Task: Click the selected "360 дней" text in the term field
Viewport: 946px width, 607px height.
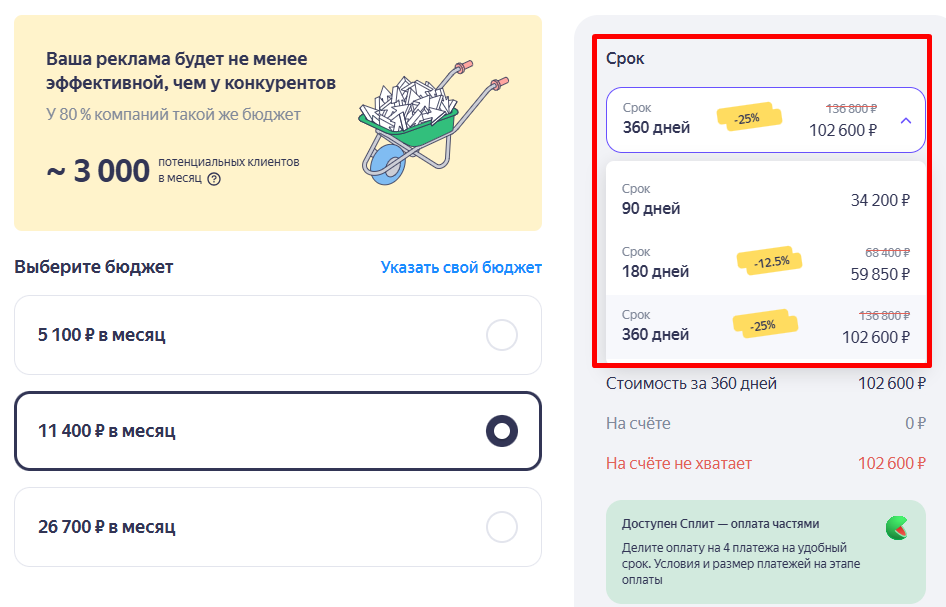Action: click(656, 128)
